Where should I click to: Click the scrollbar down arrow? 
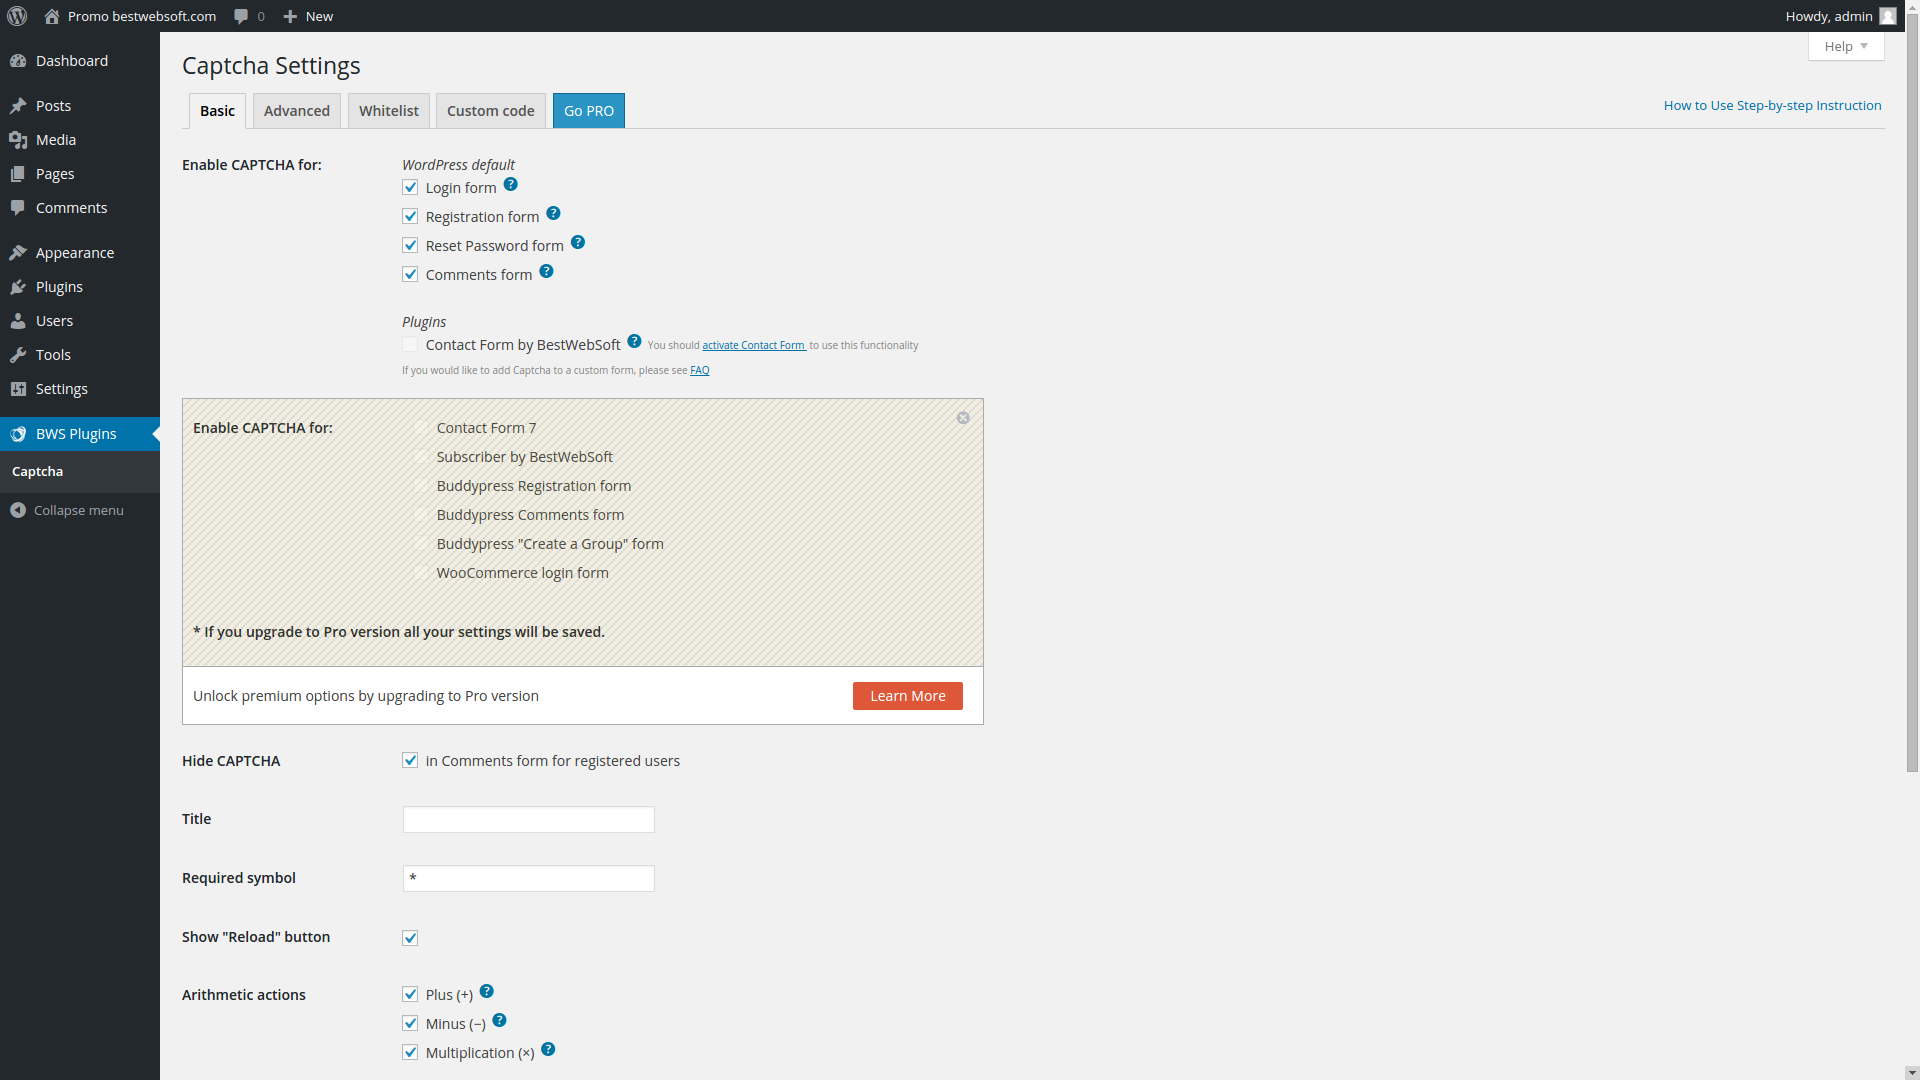click(x=1912, y=1073)
